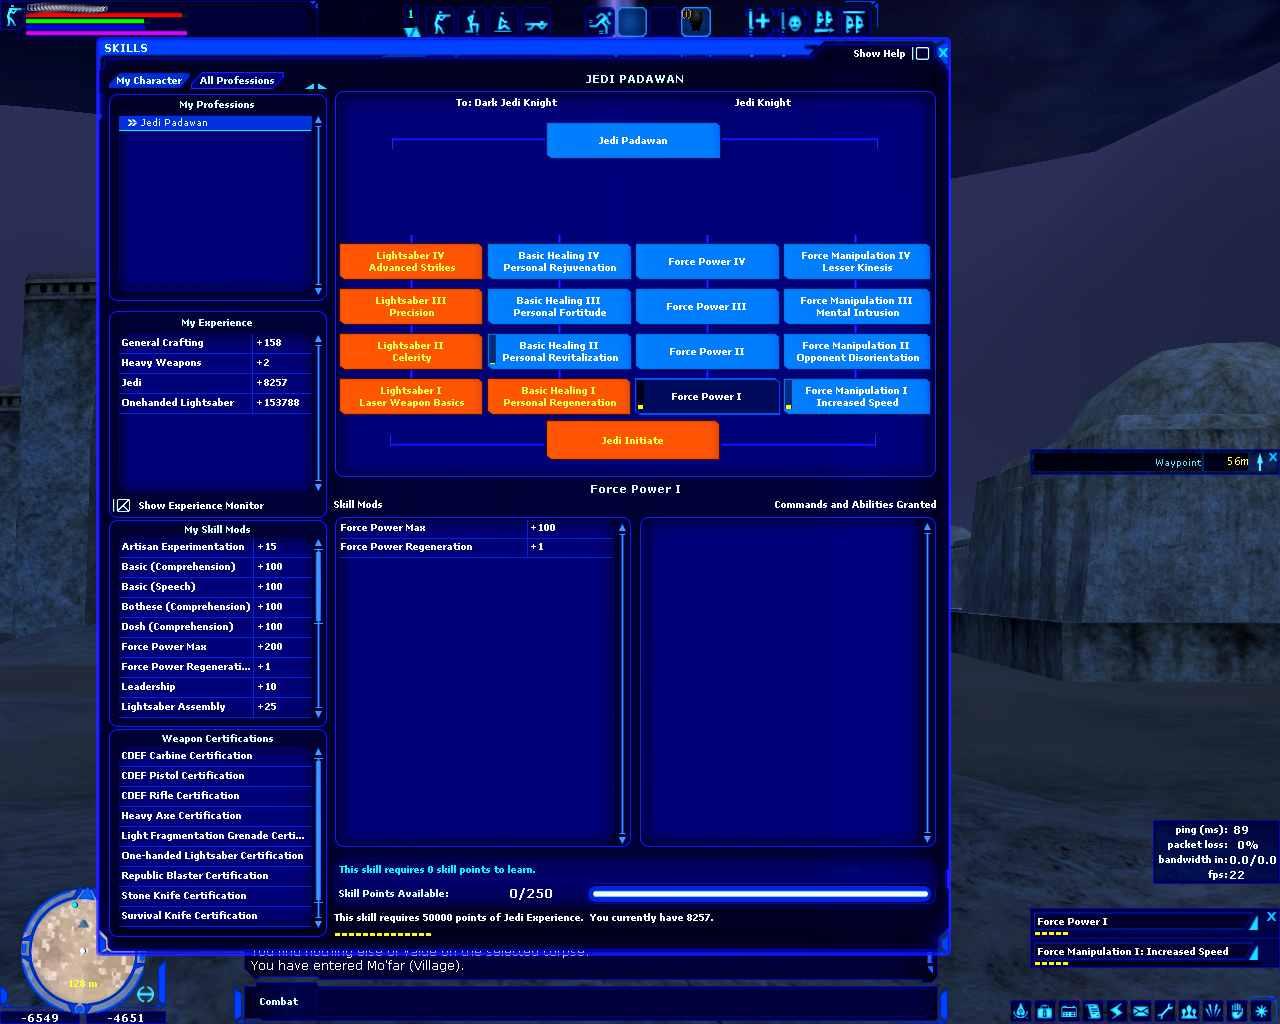
Task: Select Force Manipulation II Opponent Disorientation skill
Action: coord(857,352)
